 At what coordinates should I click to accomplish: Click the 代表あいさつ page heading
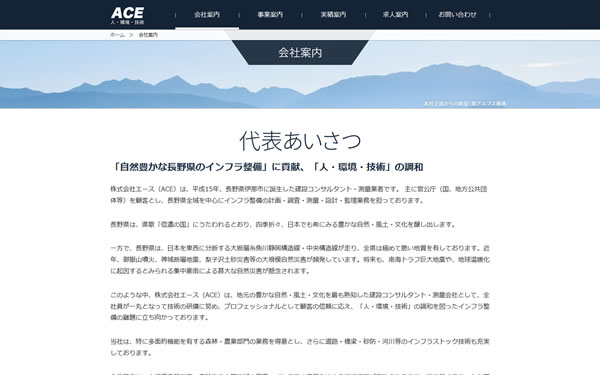pos(300,141)
